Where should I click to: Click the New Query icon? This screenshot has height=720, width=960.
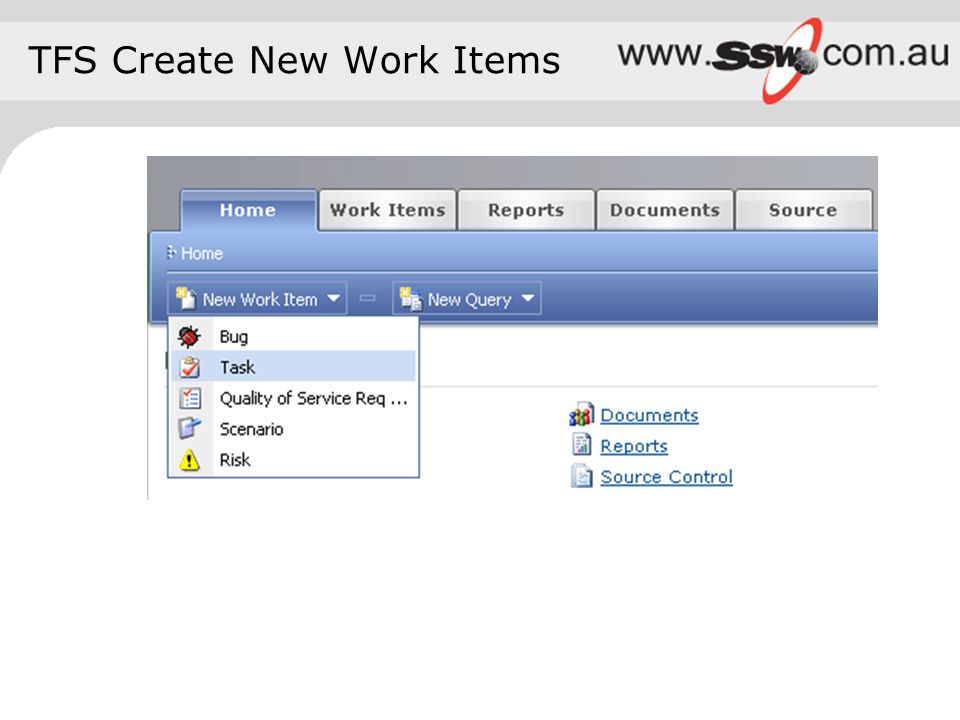410,299
